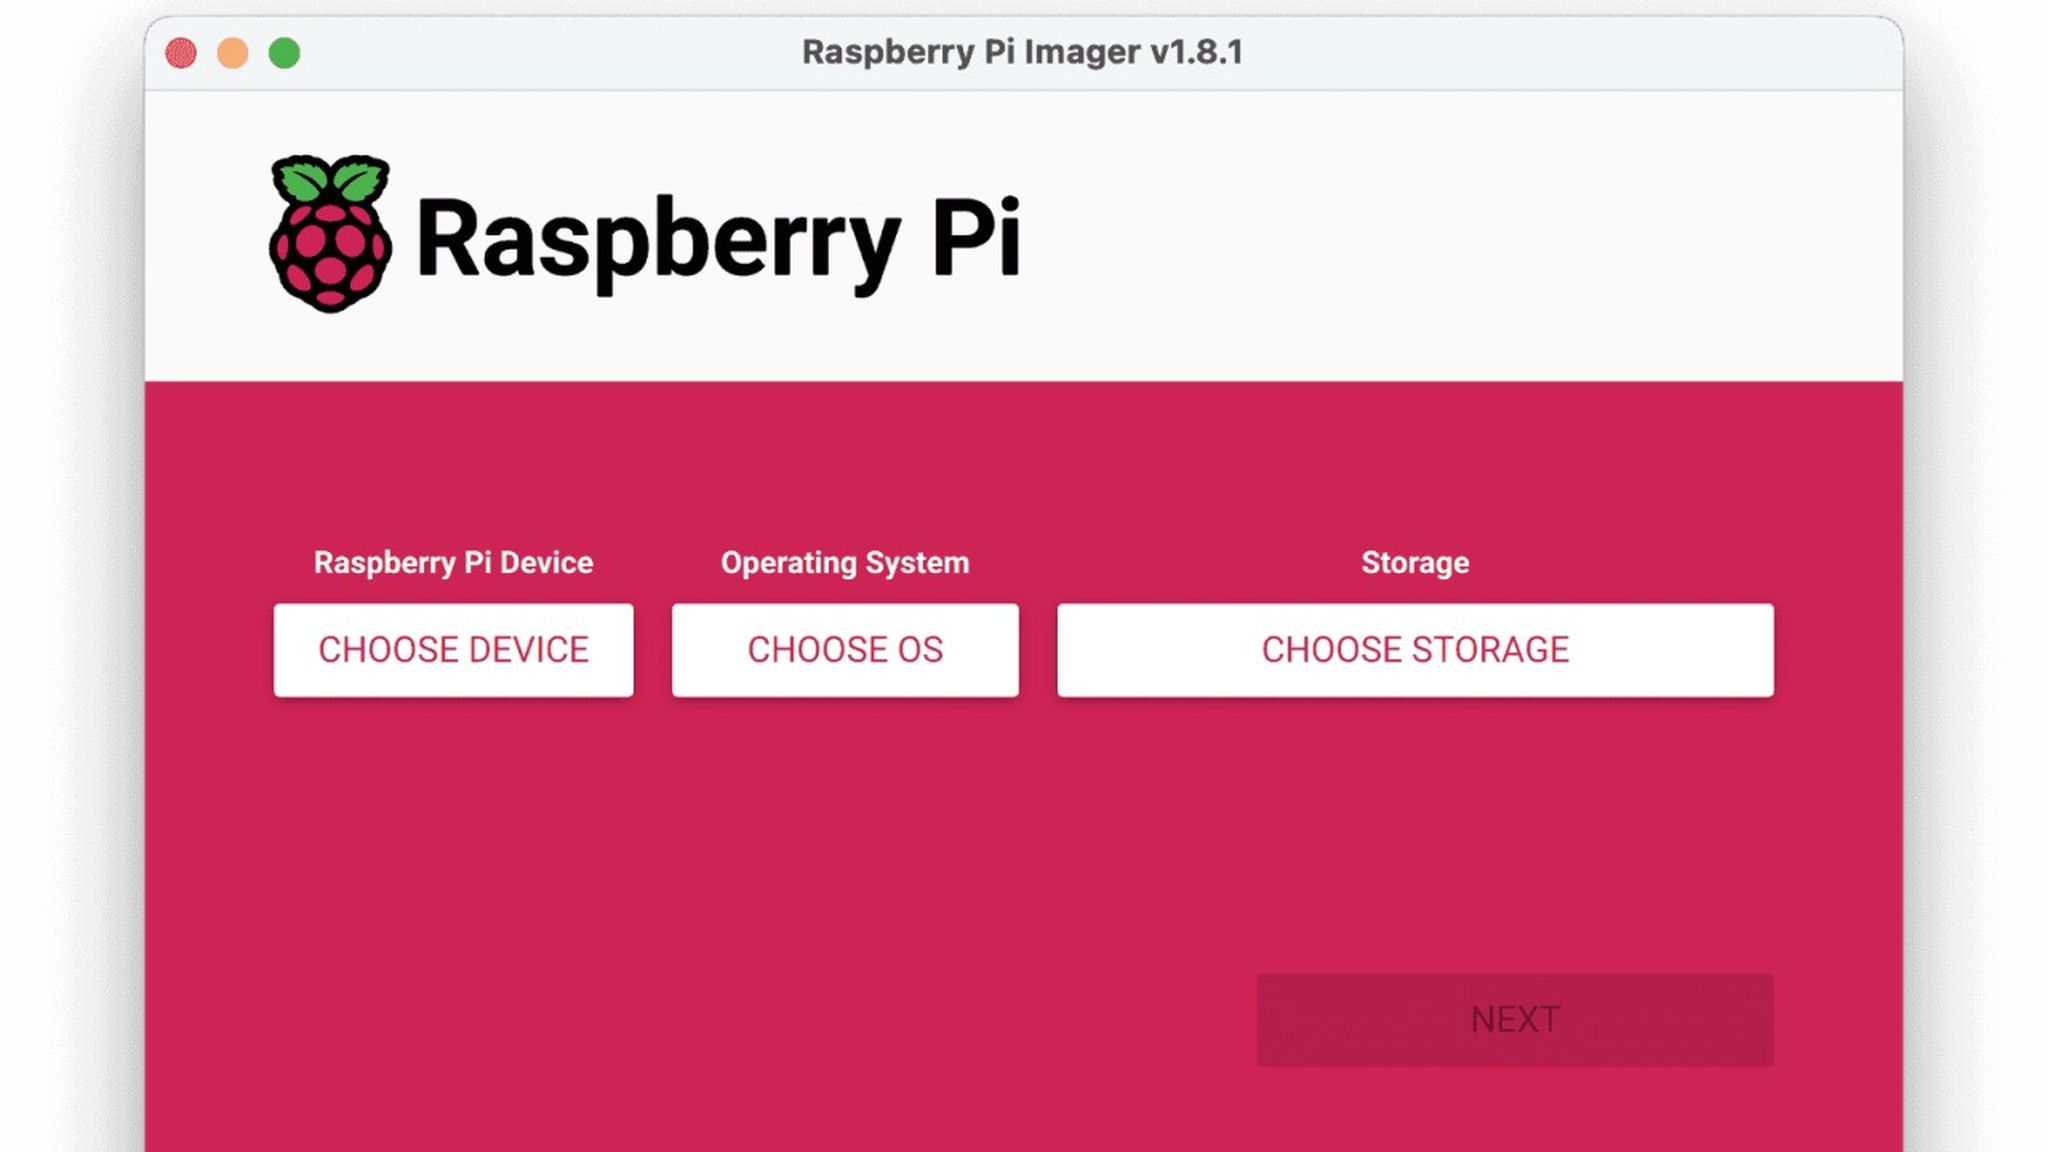
Task: Open the storage selector with CHOOSE STORAGE
Action: pos(1414,649)
